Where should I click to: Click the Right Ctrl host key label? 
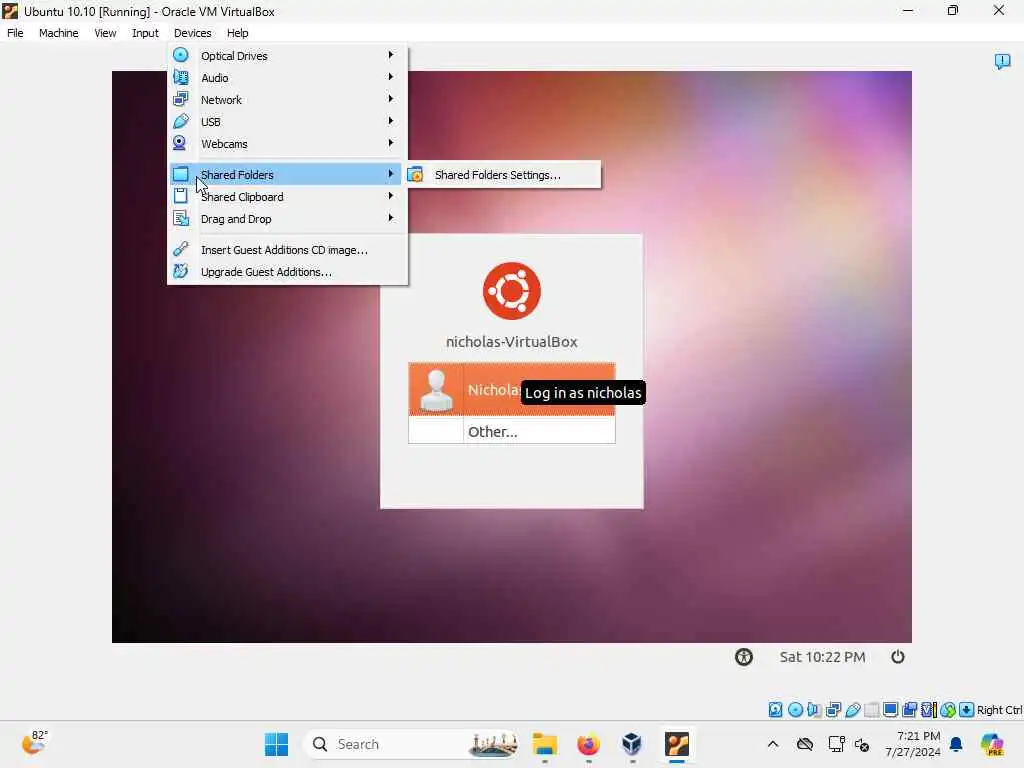click(1000, 710)
